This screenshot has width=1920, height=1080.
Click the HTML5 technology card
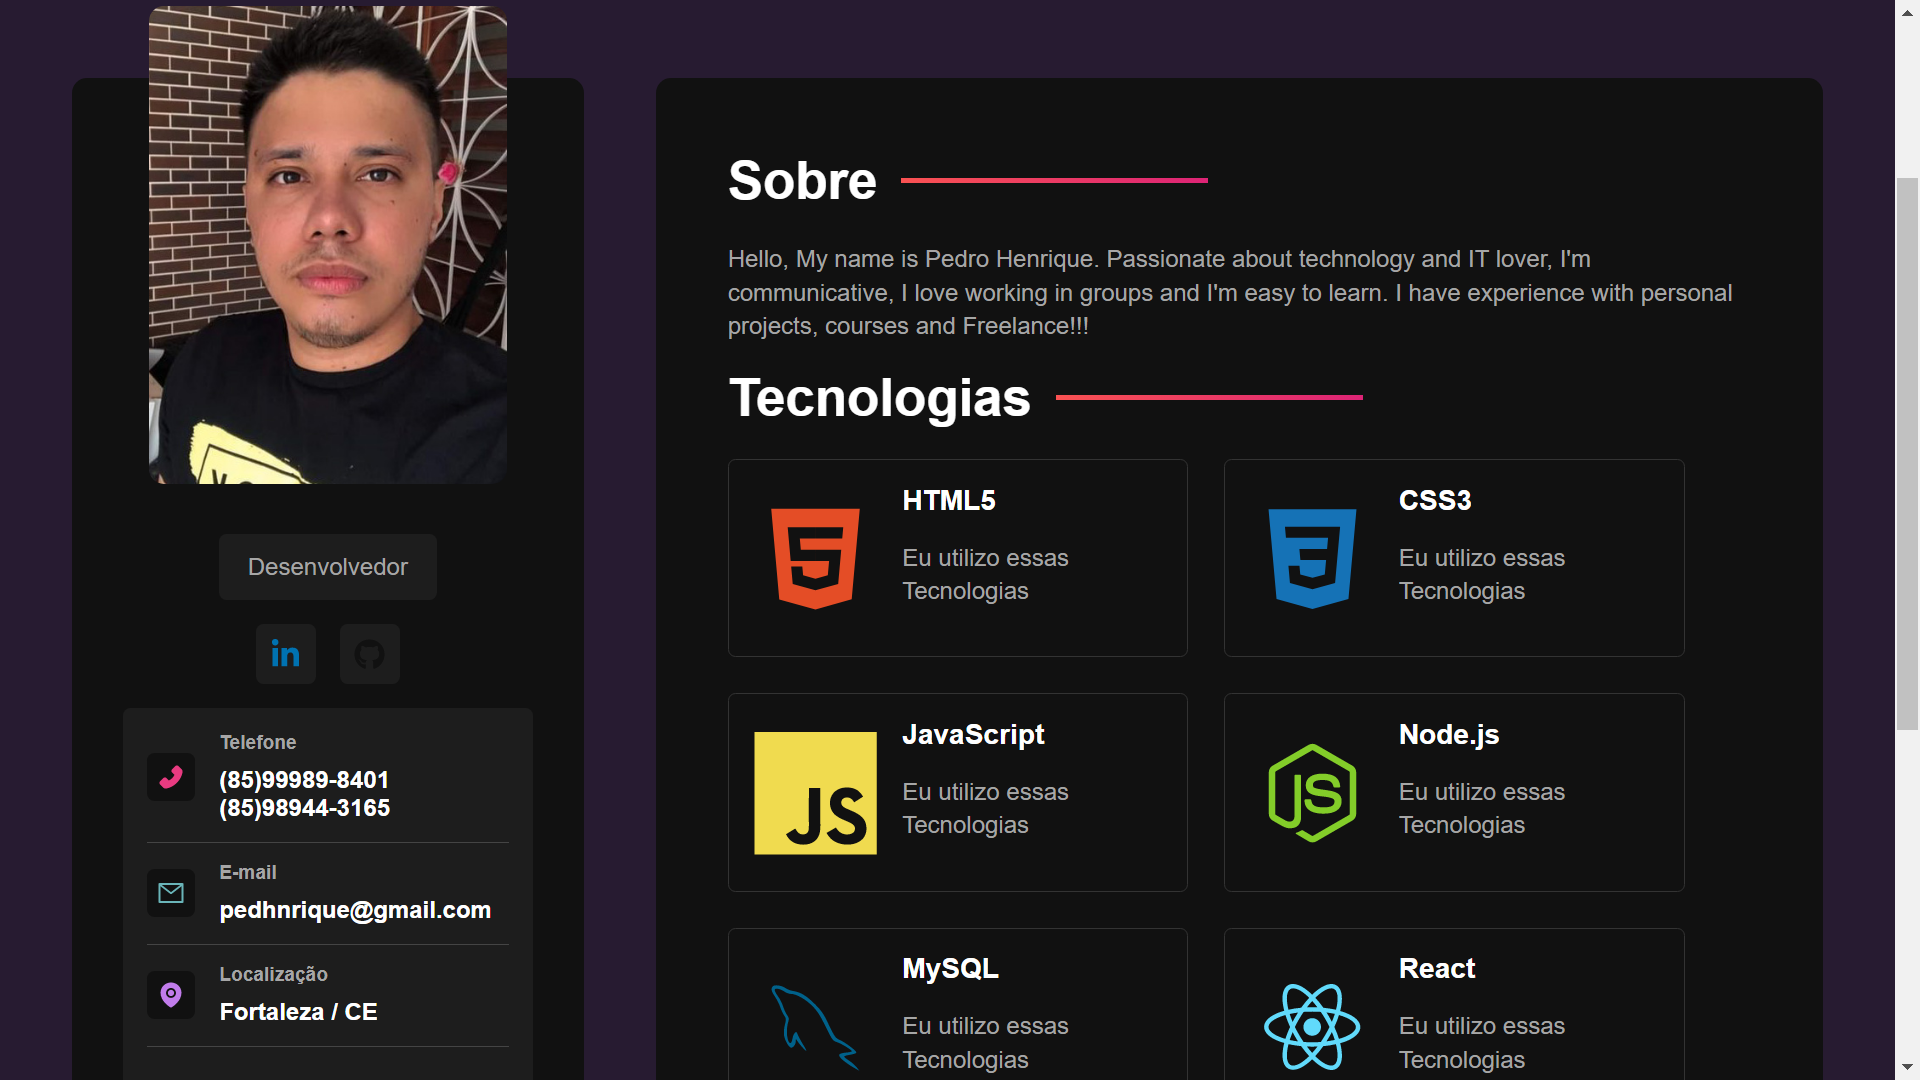pyautogui.click(x=957, y=557)
